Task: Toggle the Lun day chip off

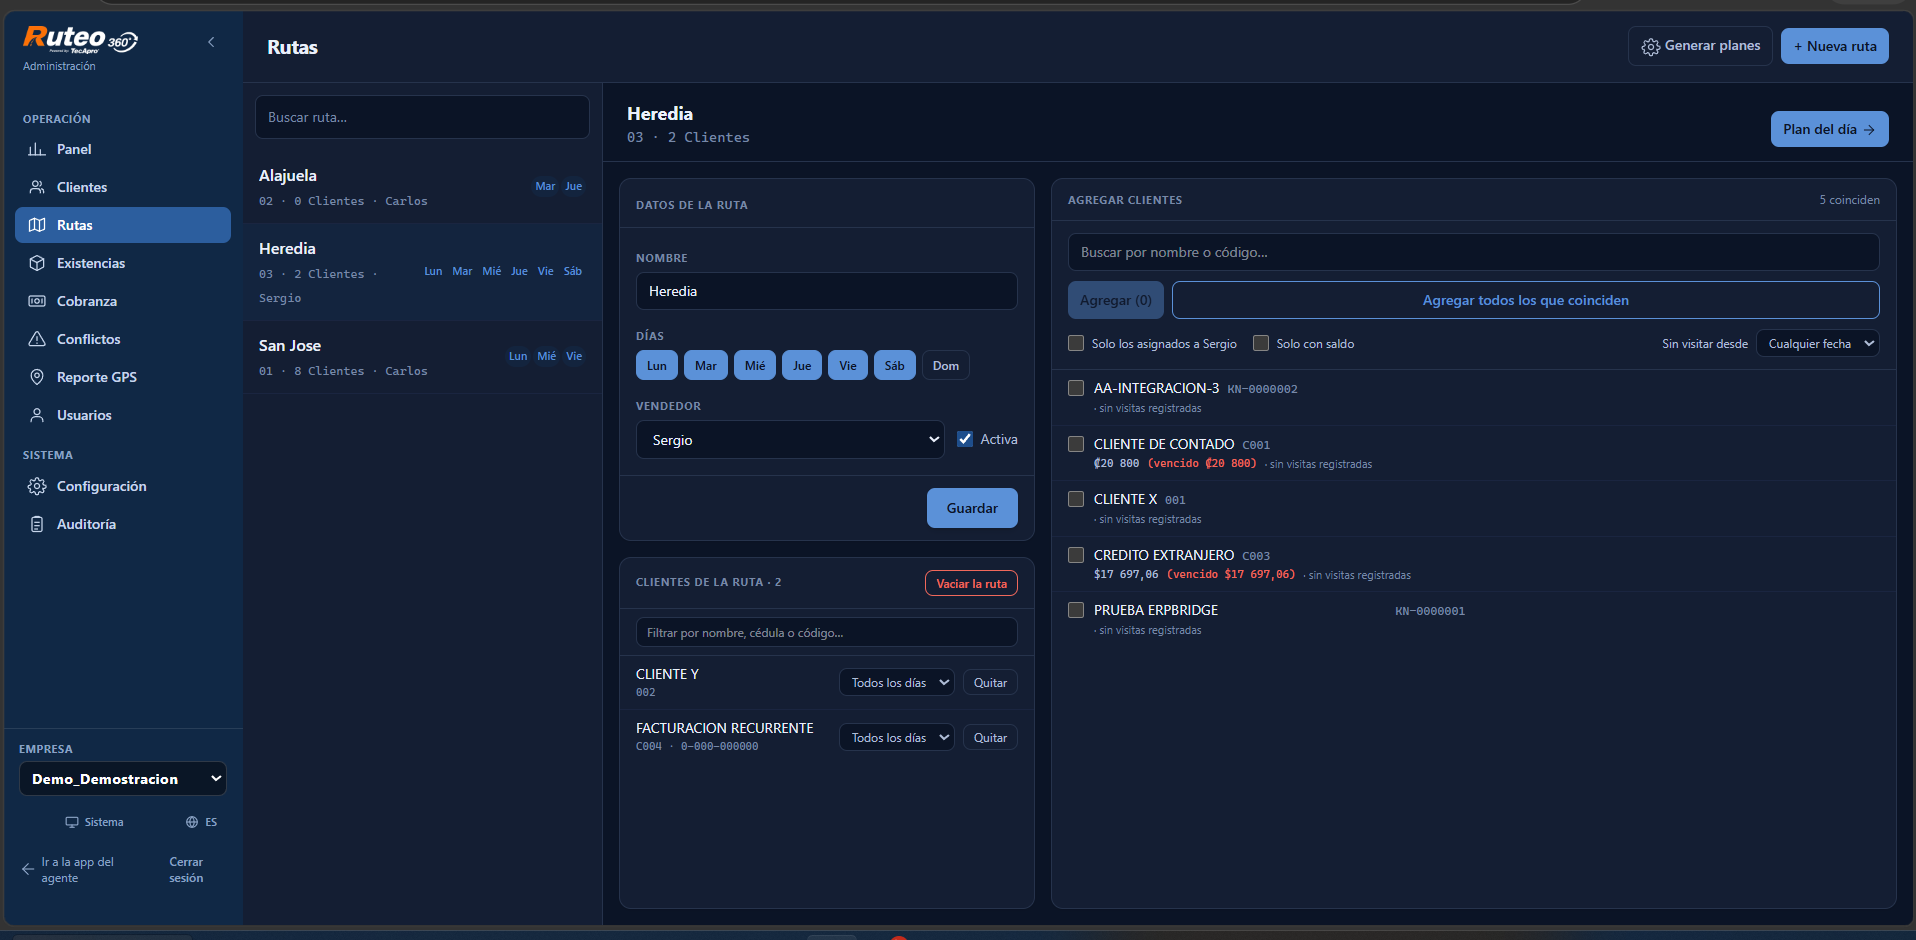Action: tap(657, 366)
